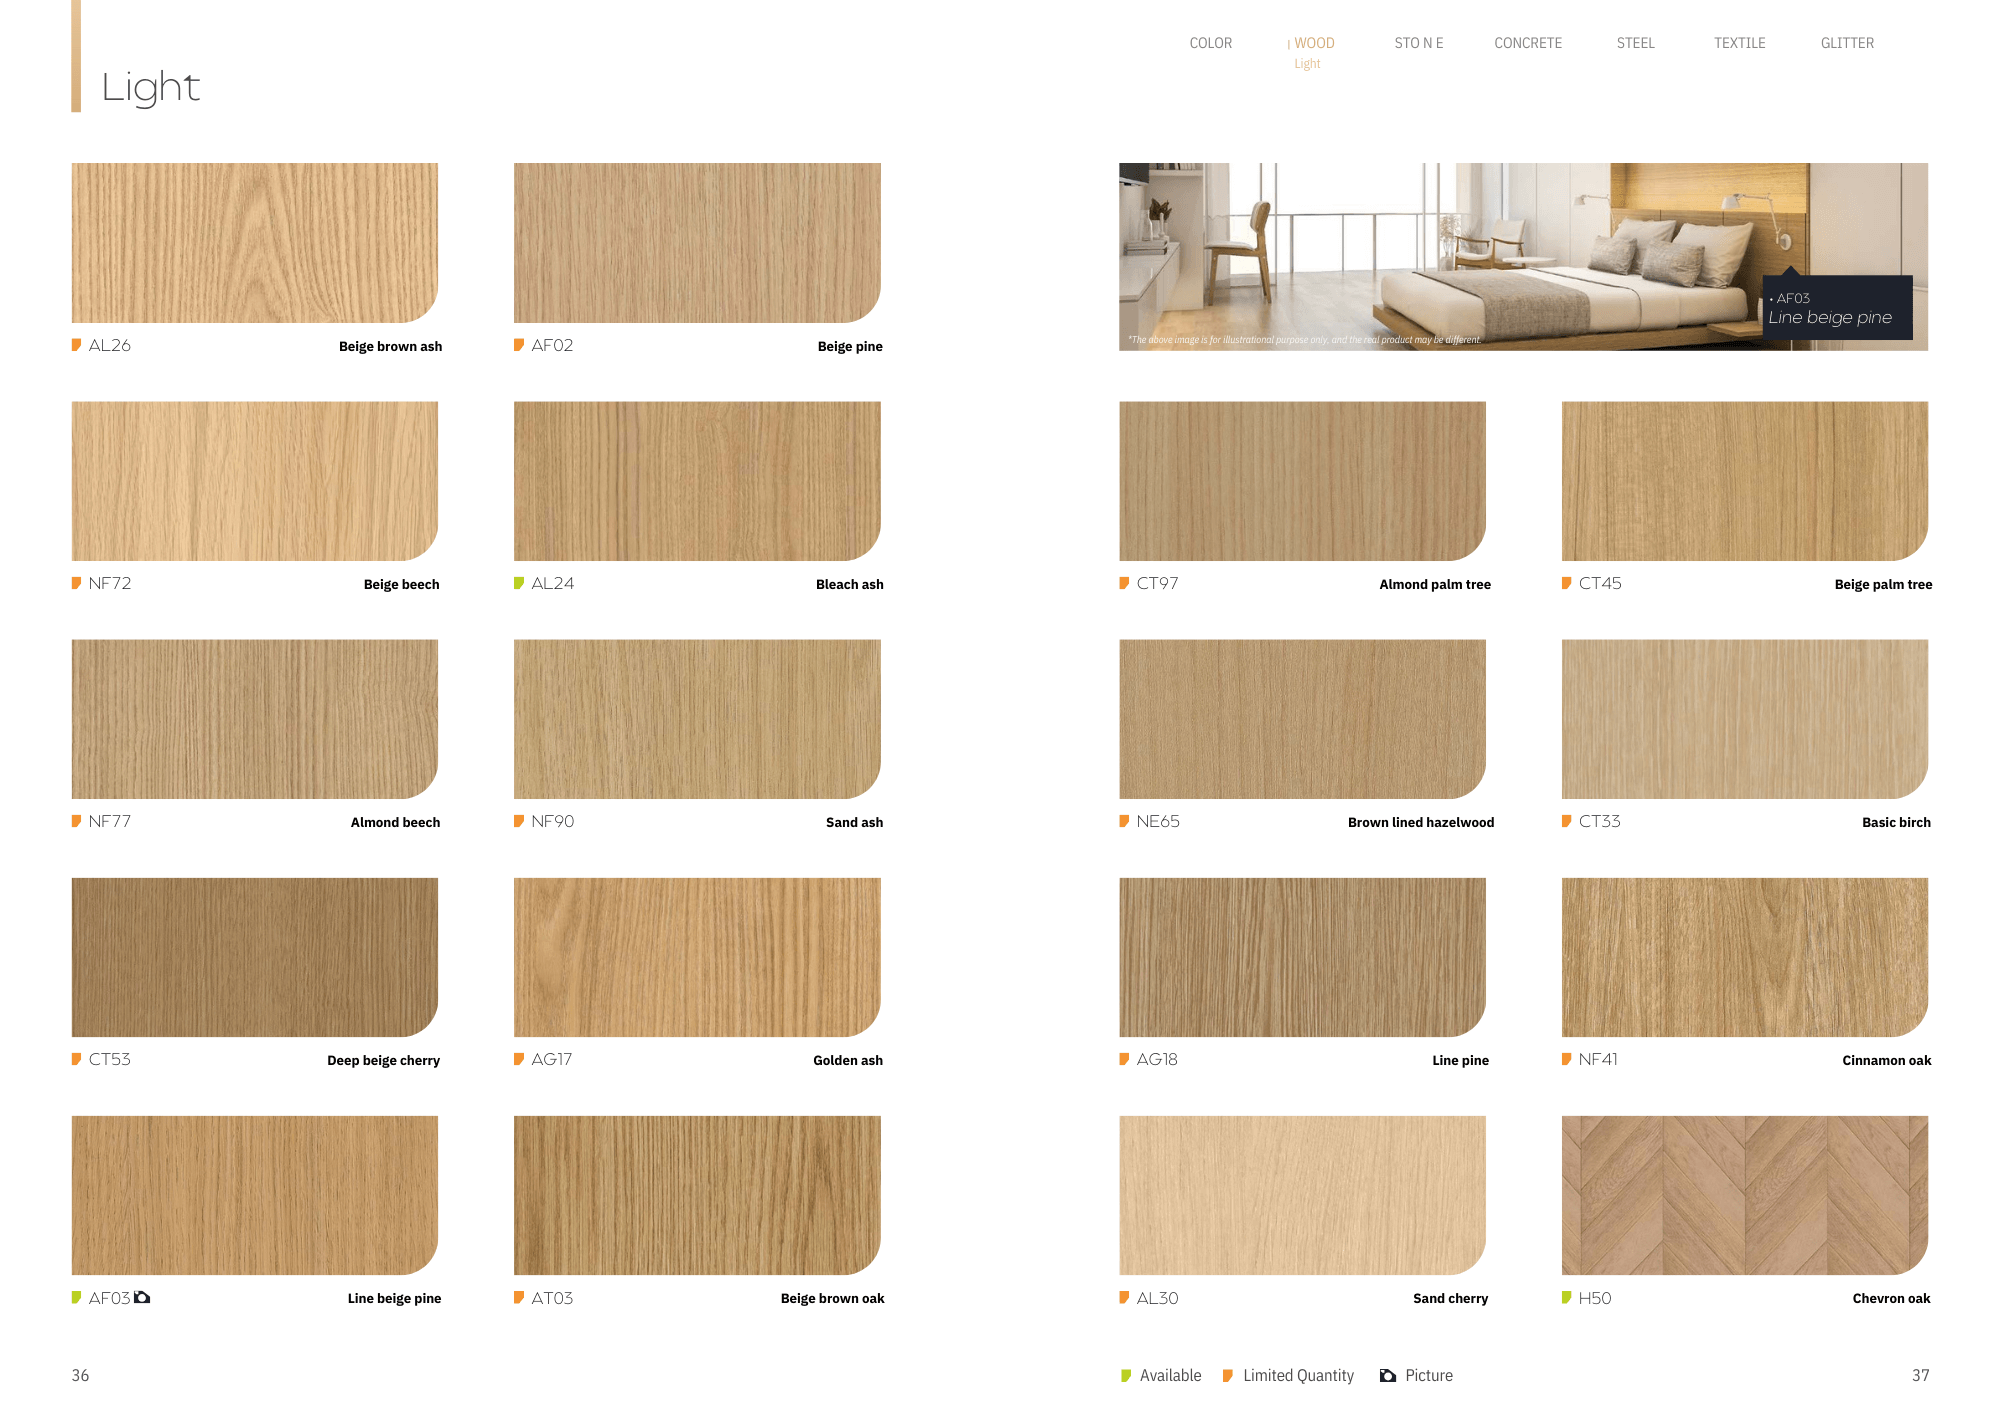Click the green marker beside AL24
The image size is (2000, 1414).
(x=519, y=583)
